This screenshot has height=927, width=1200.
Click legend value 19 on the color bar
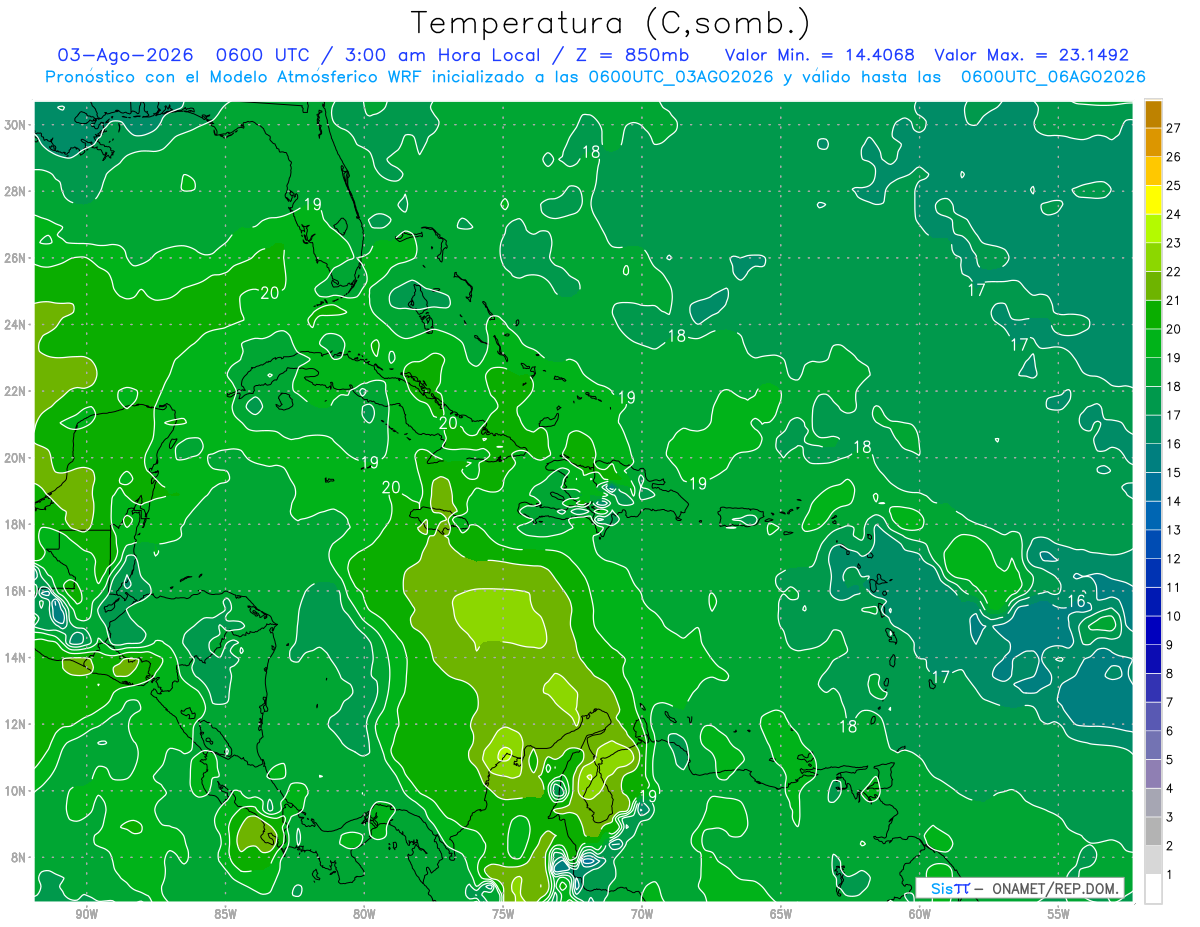pyautogui.click(x=1174, y=357)
